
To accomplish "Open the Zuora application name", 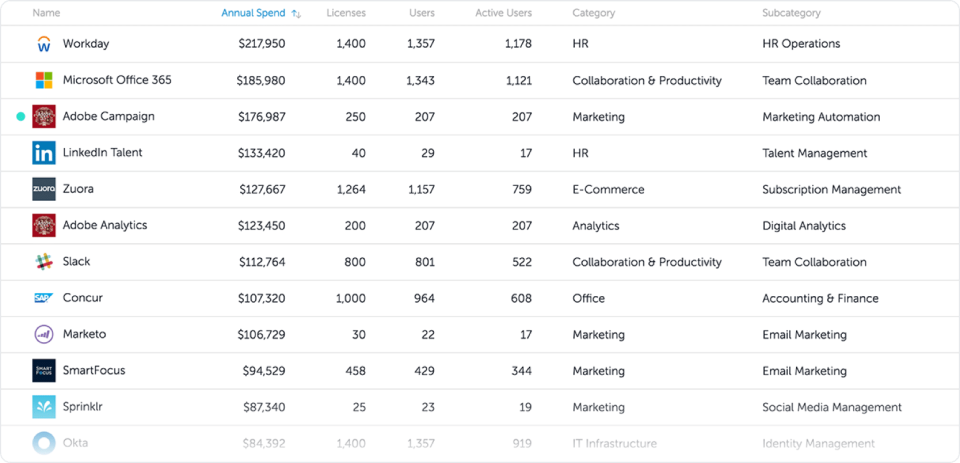I will tap(78, 189).
